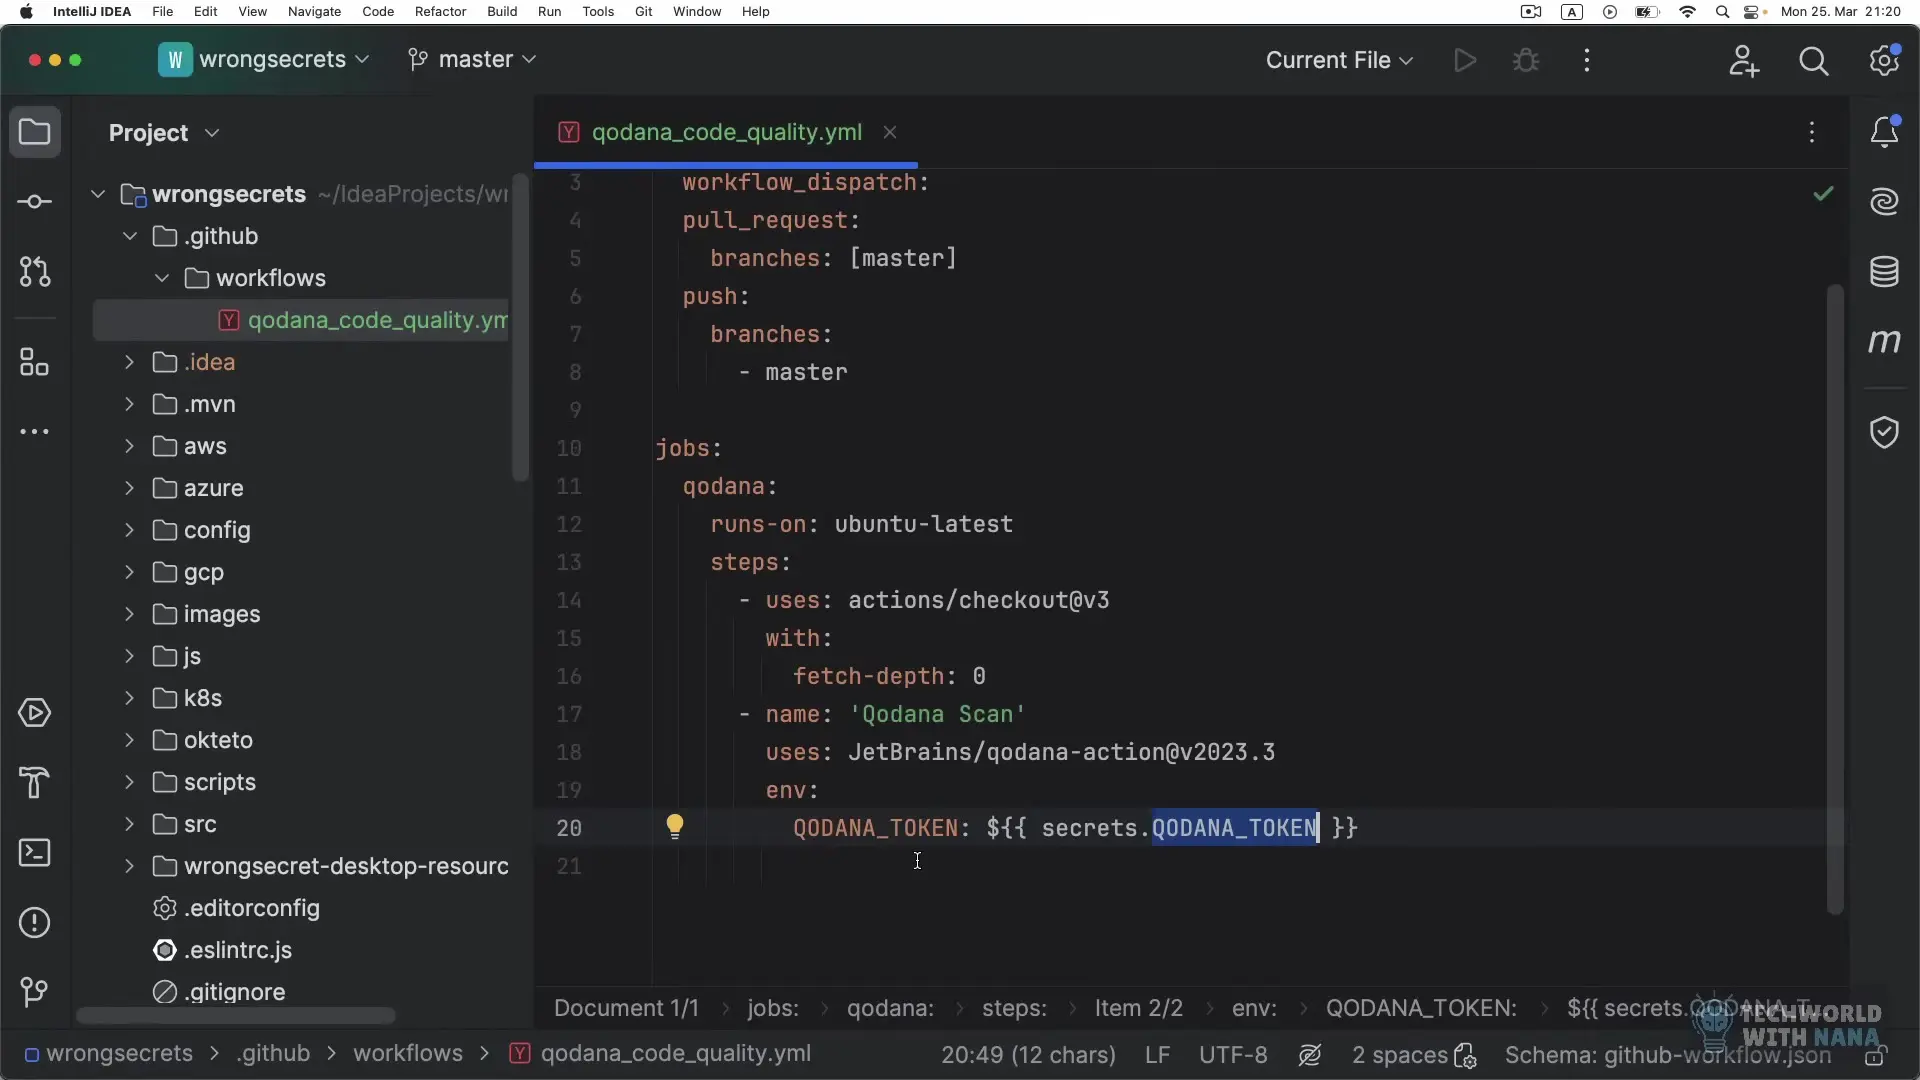Open the Terminal tool window
Screen dimensions: 1920x1080
(35, 853)
